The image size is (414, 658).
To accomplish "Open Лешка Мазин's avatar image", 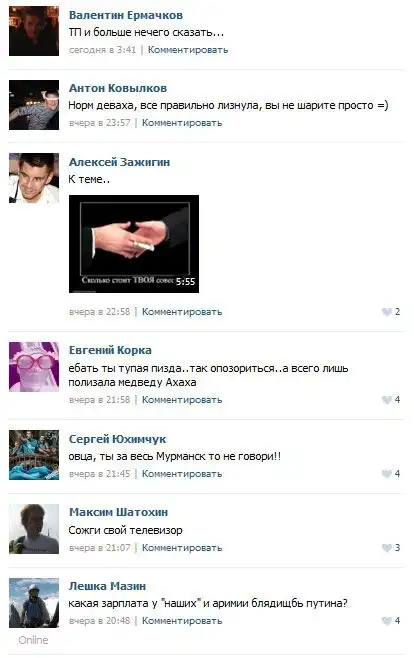I will point(34,603).
